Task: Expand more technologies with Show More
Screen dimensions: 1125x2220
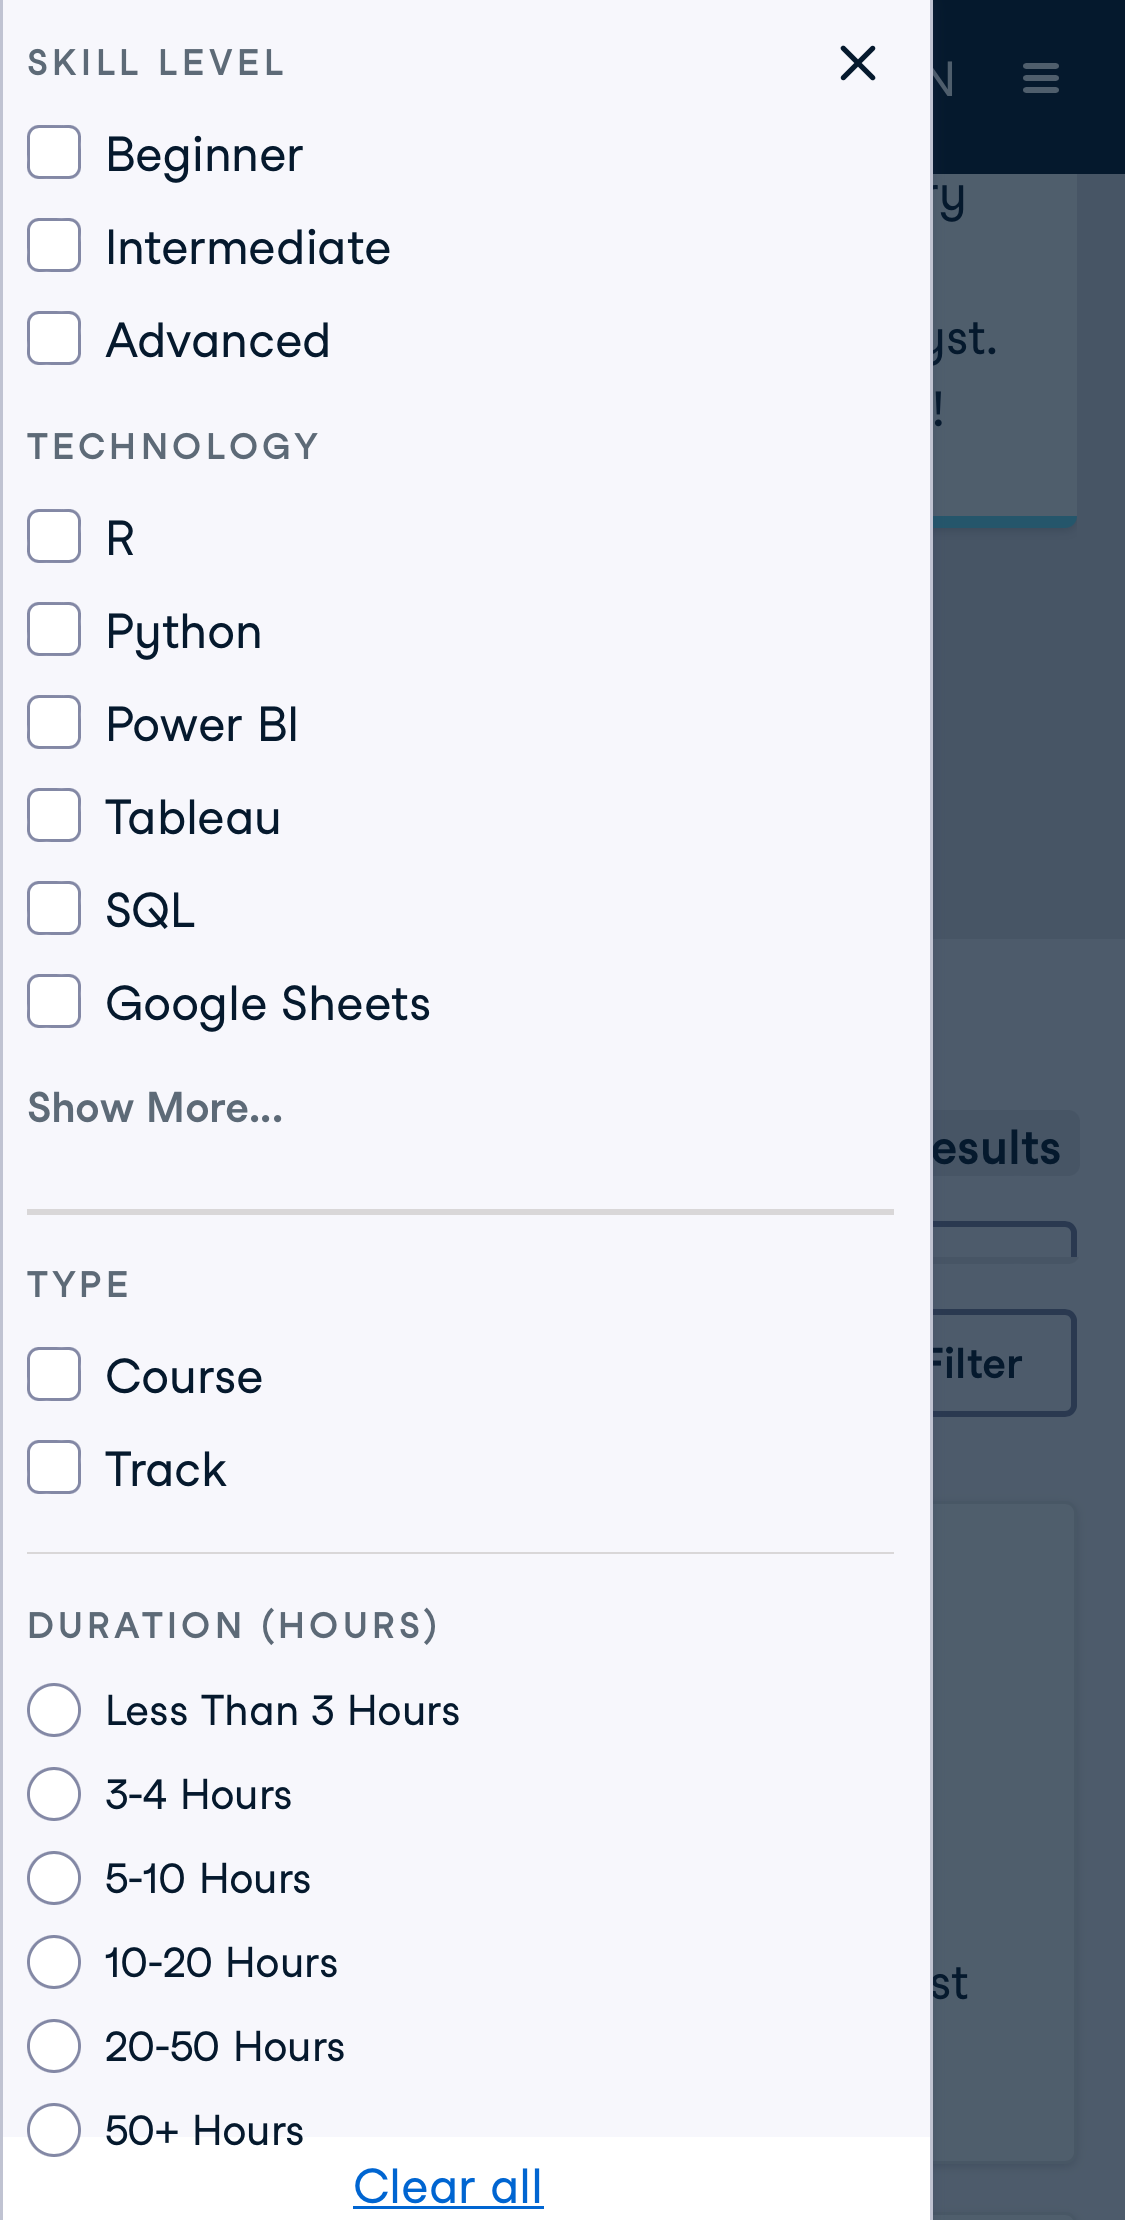Action: (x=154, y=1107)
